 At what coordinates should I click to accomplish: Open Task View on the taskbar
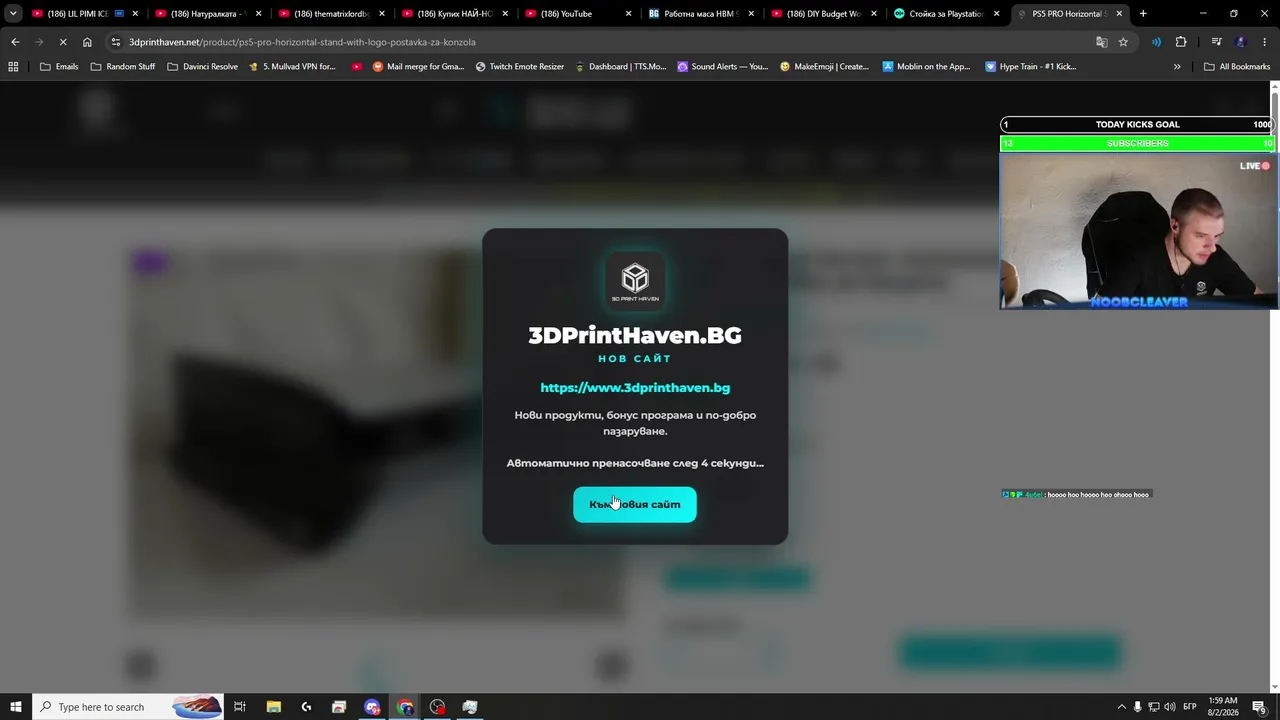tap(240, 707)
